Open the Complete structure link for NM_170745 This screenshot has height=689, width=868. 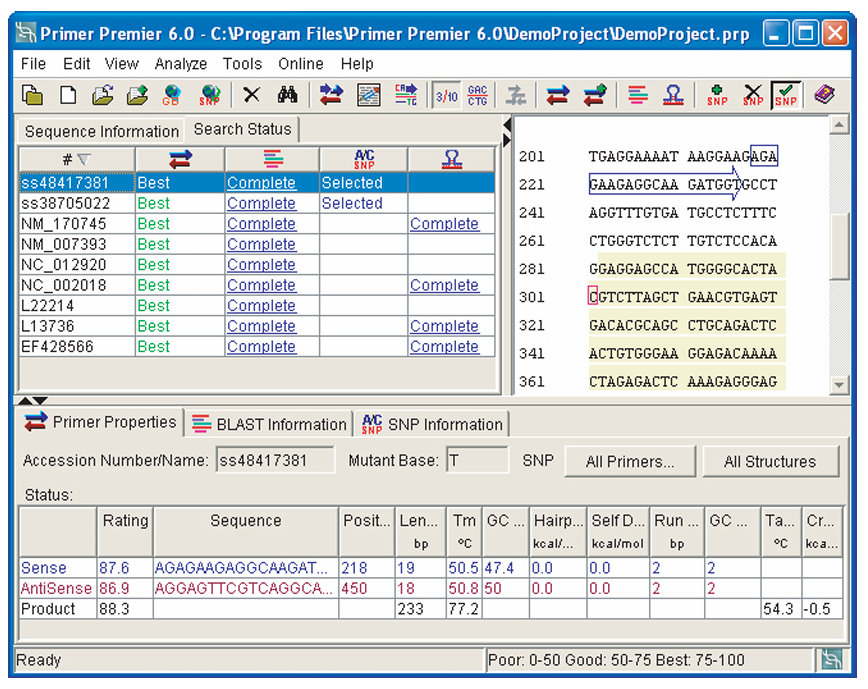pos(444,224)
